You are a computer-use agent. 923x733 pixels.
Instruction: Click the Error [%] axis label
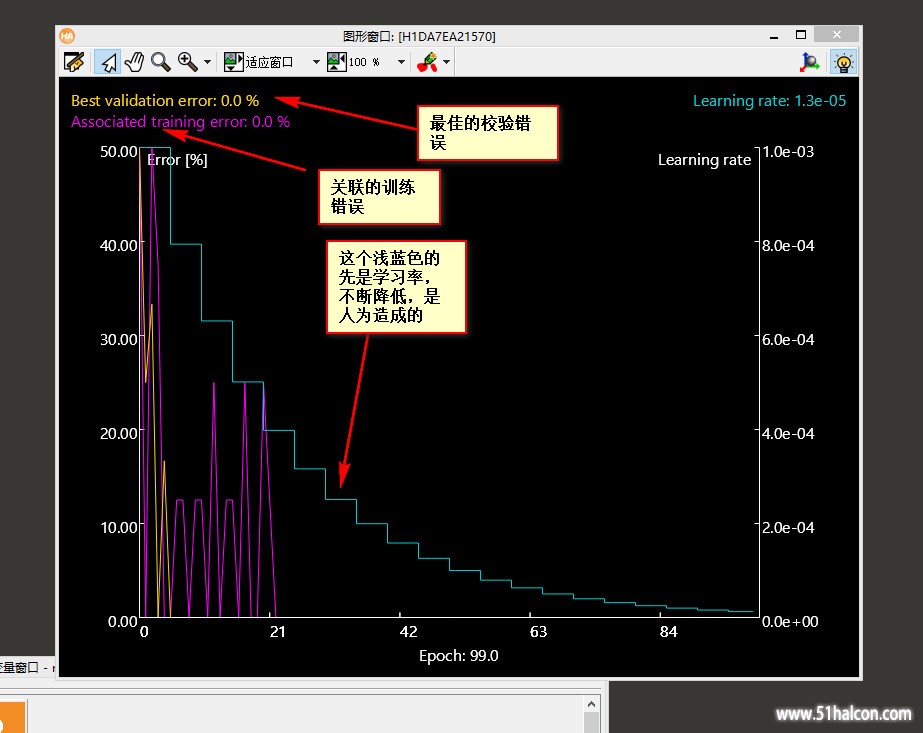coord(177,160)
